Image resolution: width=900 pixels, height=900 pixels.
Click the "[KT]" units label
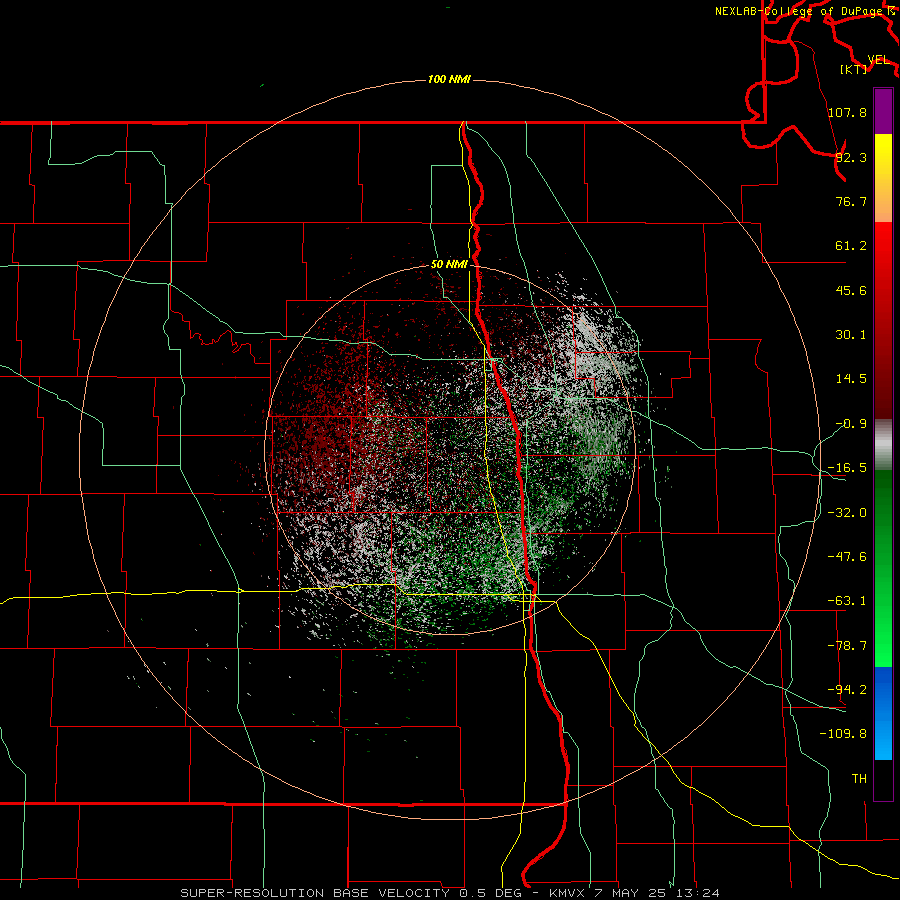pos(854,69)
